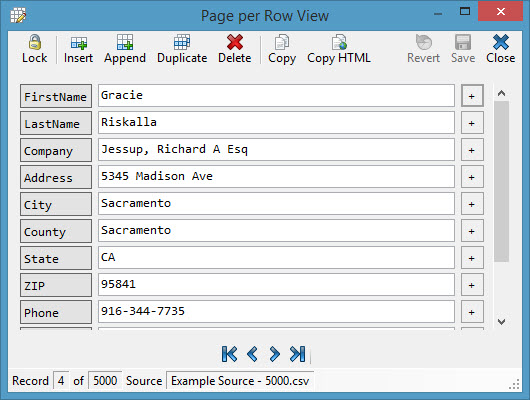
Task: Insert a new row with Insert icon
Action: [x=78, y=49]
